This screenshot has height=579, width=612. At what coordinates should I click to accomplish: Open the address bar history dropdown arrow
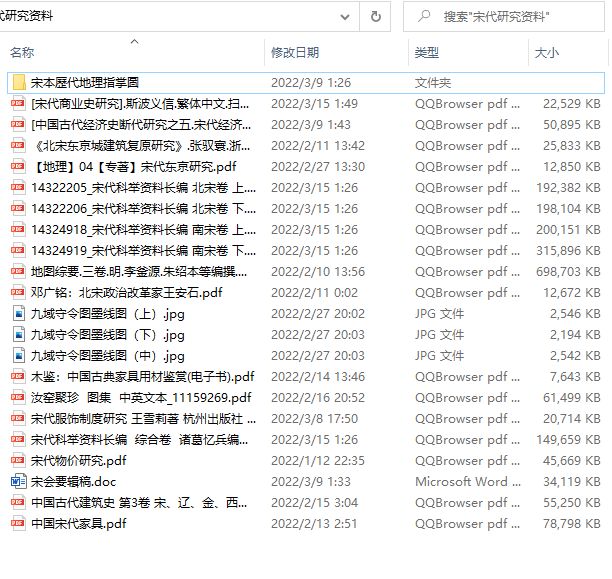(345, 17)
